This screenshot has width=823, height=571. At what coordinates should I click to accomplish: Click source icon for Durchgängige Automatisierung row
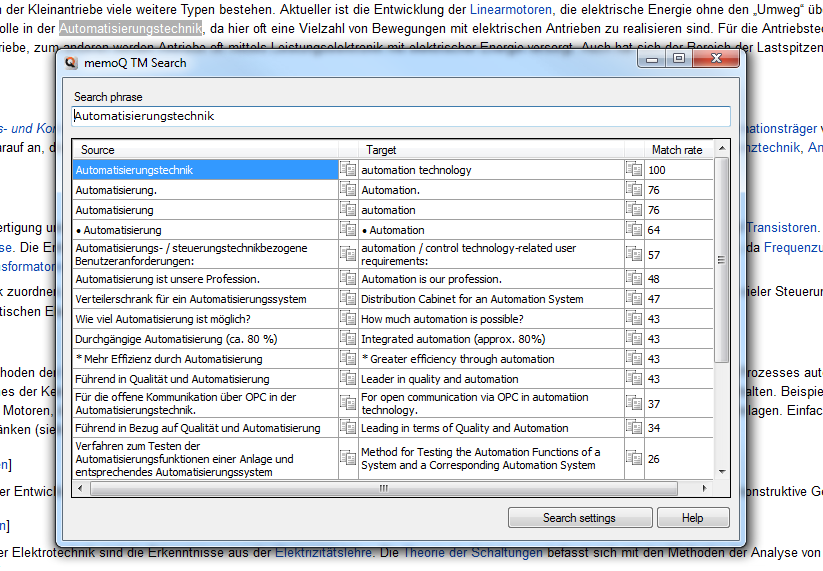(x=348, y=339)
